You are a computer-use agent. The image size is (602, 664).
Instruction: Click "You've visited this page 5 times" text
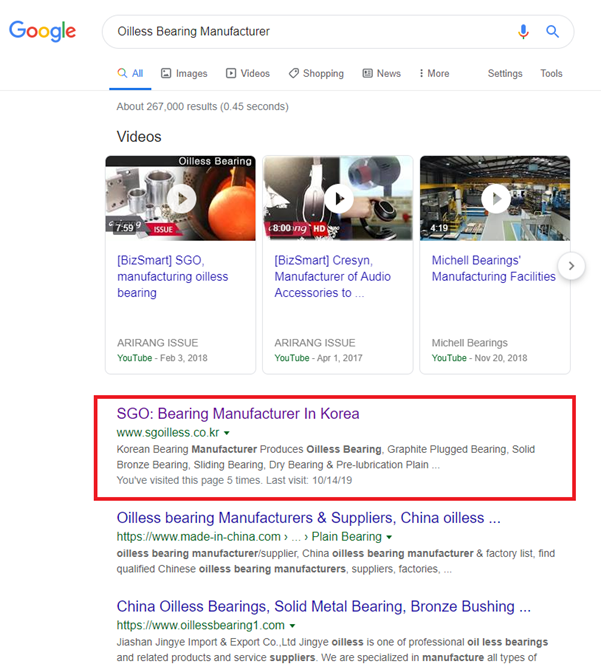[x=234, y=480]
